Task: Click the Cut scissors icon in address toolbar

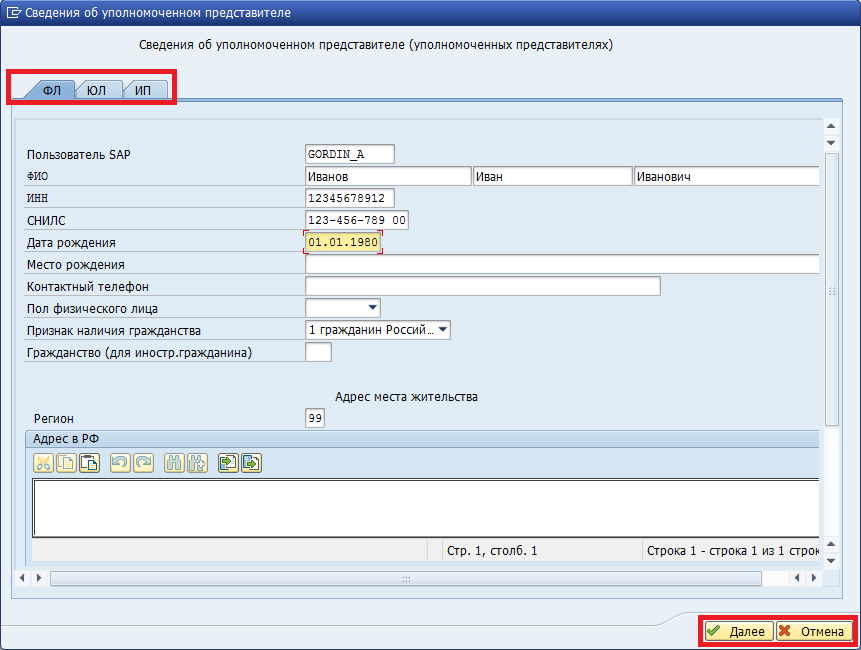Action: click(44, 462)
